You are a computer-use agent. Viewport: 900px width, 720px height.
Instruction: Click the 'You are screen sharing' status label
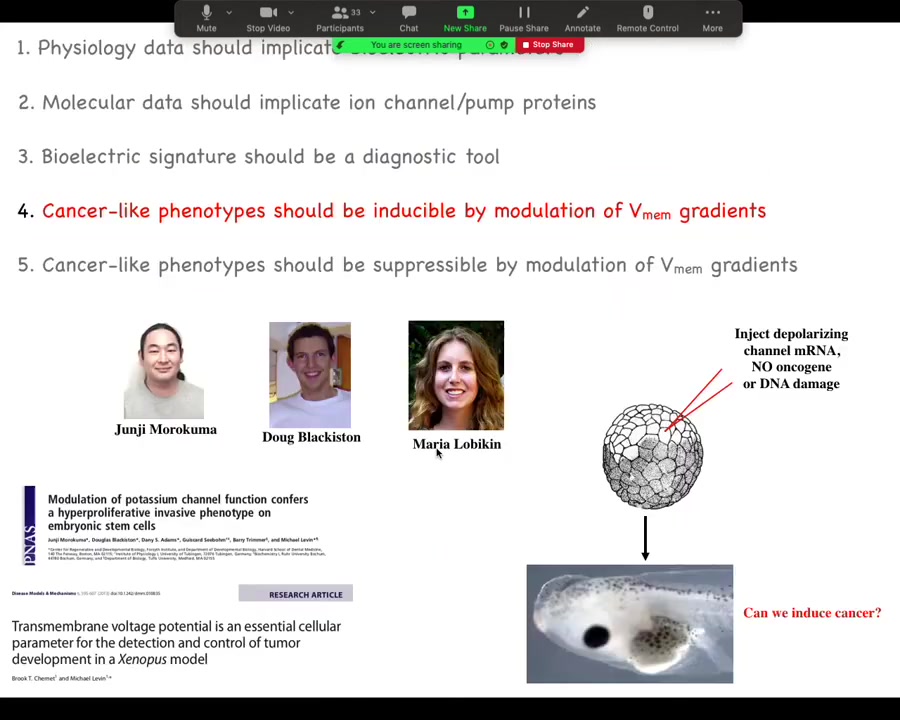[x=416, y=45]
